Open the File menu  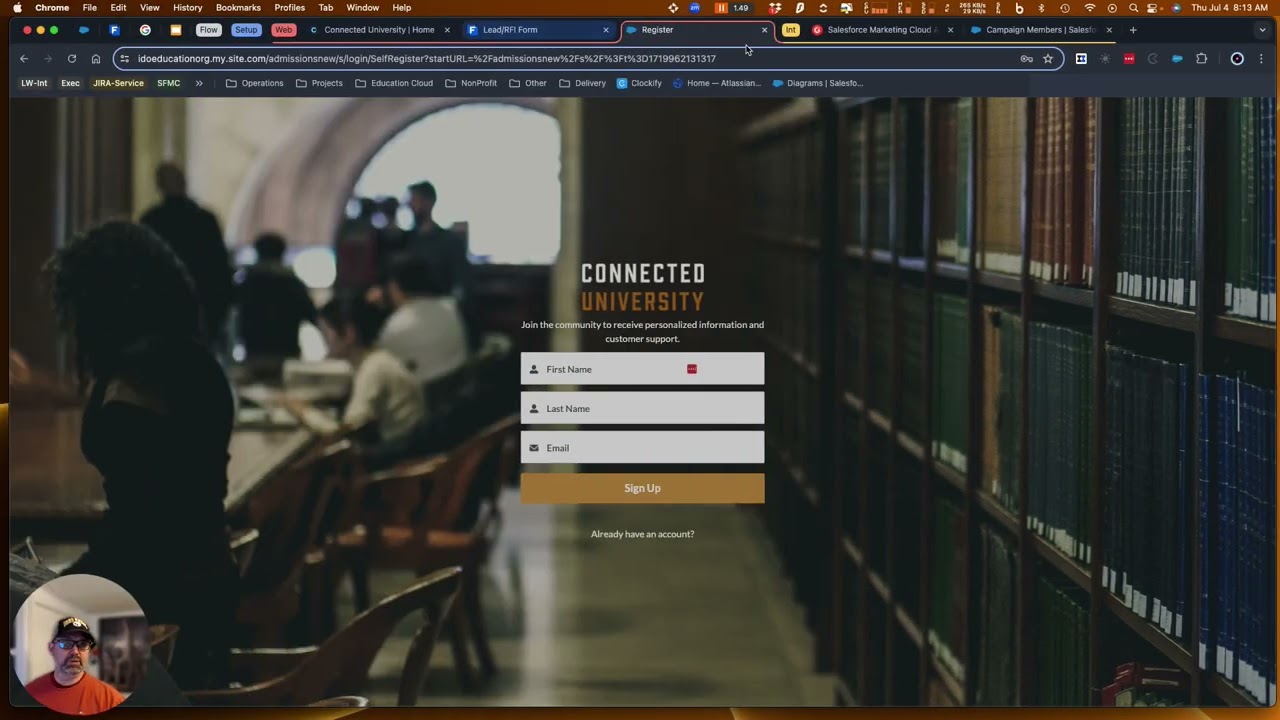coord(90,7)
